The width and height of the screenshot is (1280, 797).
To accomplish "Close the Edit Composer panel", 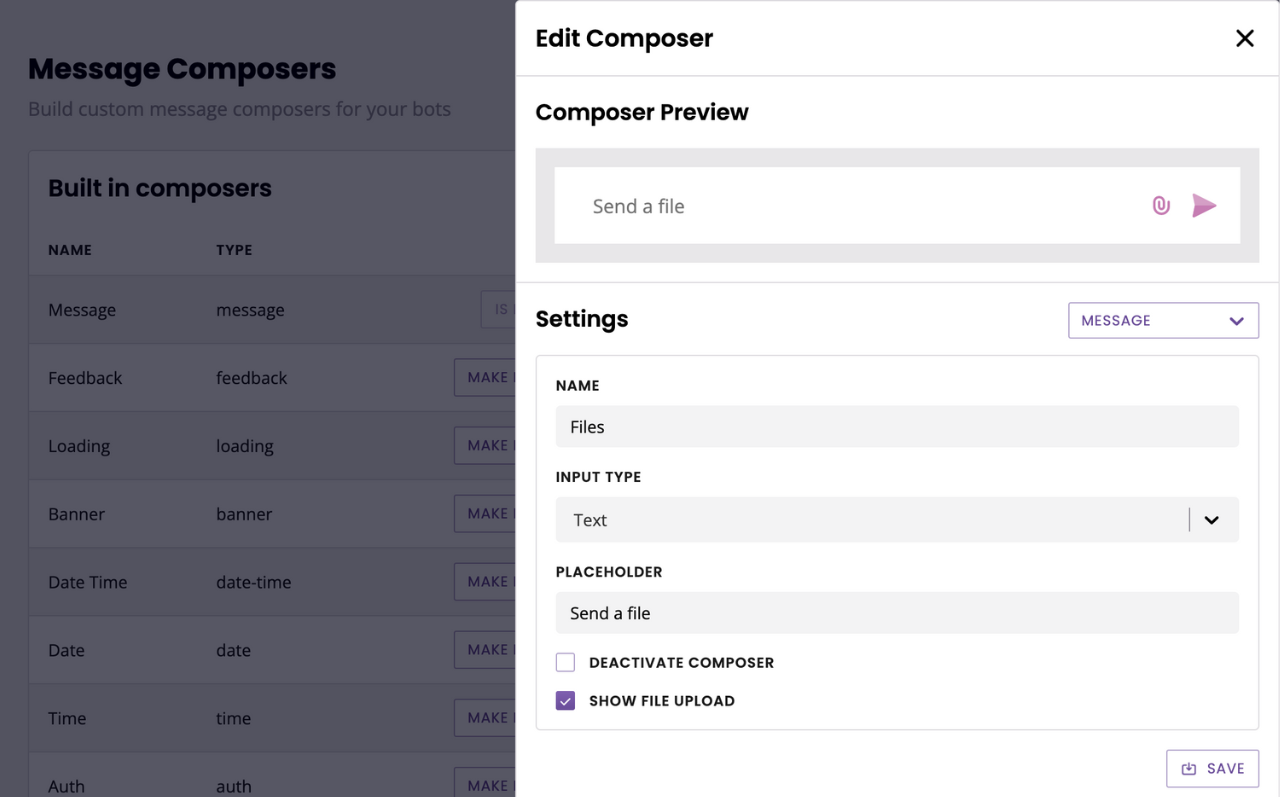I will click(x=1245, y=38).
